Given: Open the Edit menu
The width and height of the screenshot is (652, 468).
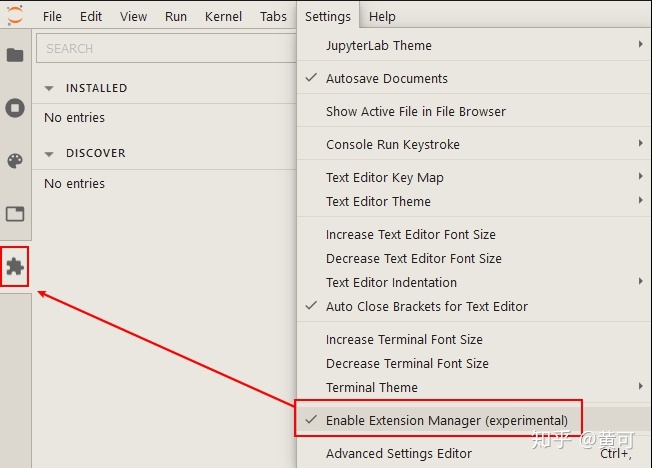Looking at the screenshot, I should (91, 16).
